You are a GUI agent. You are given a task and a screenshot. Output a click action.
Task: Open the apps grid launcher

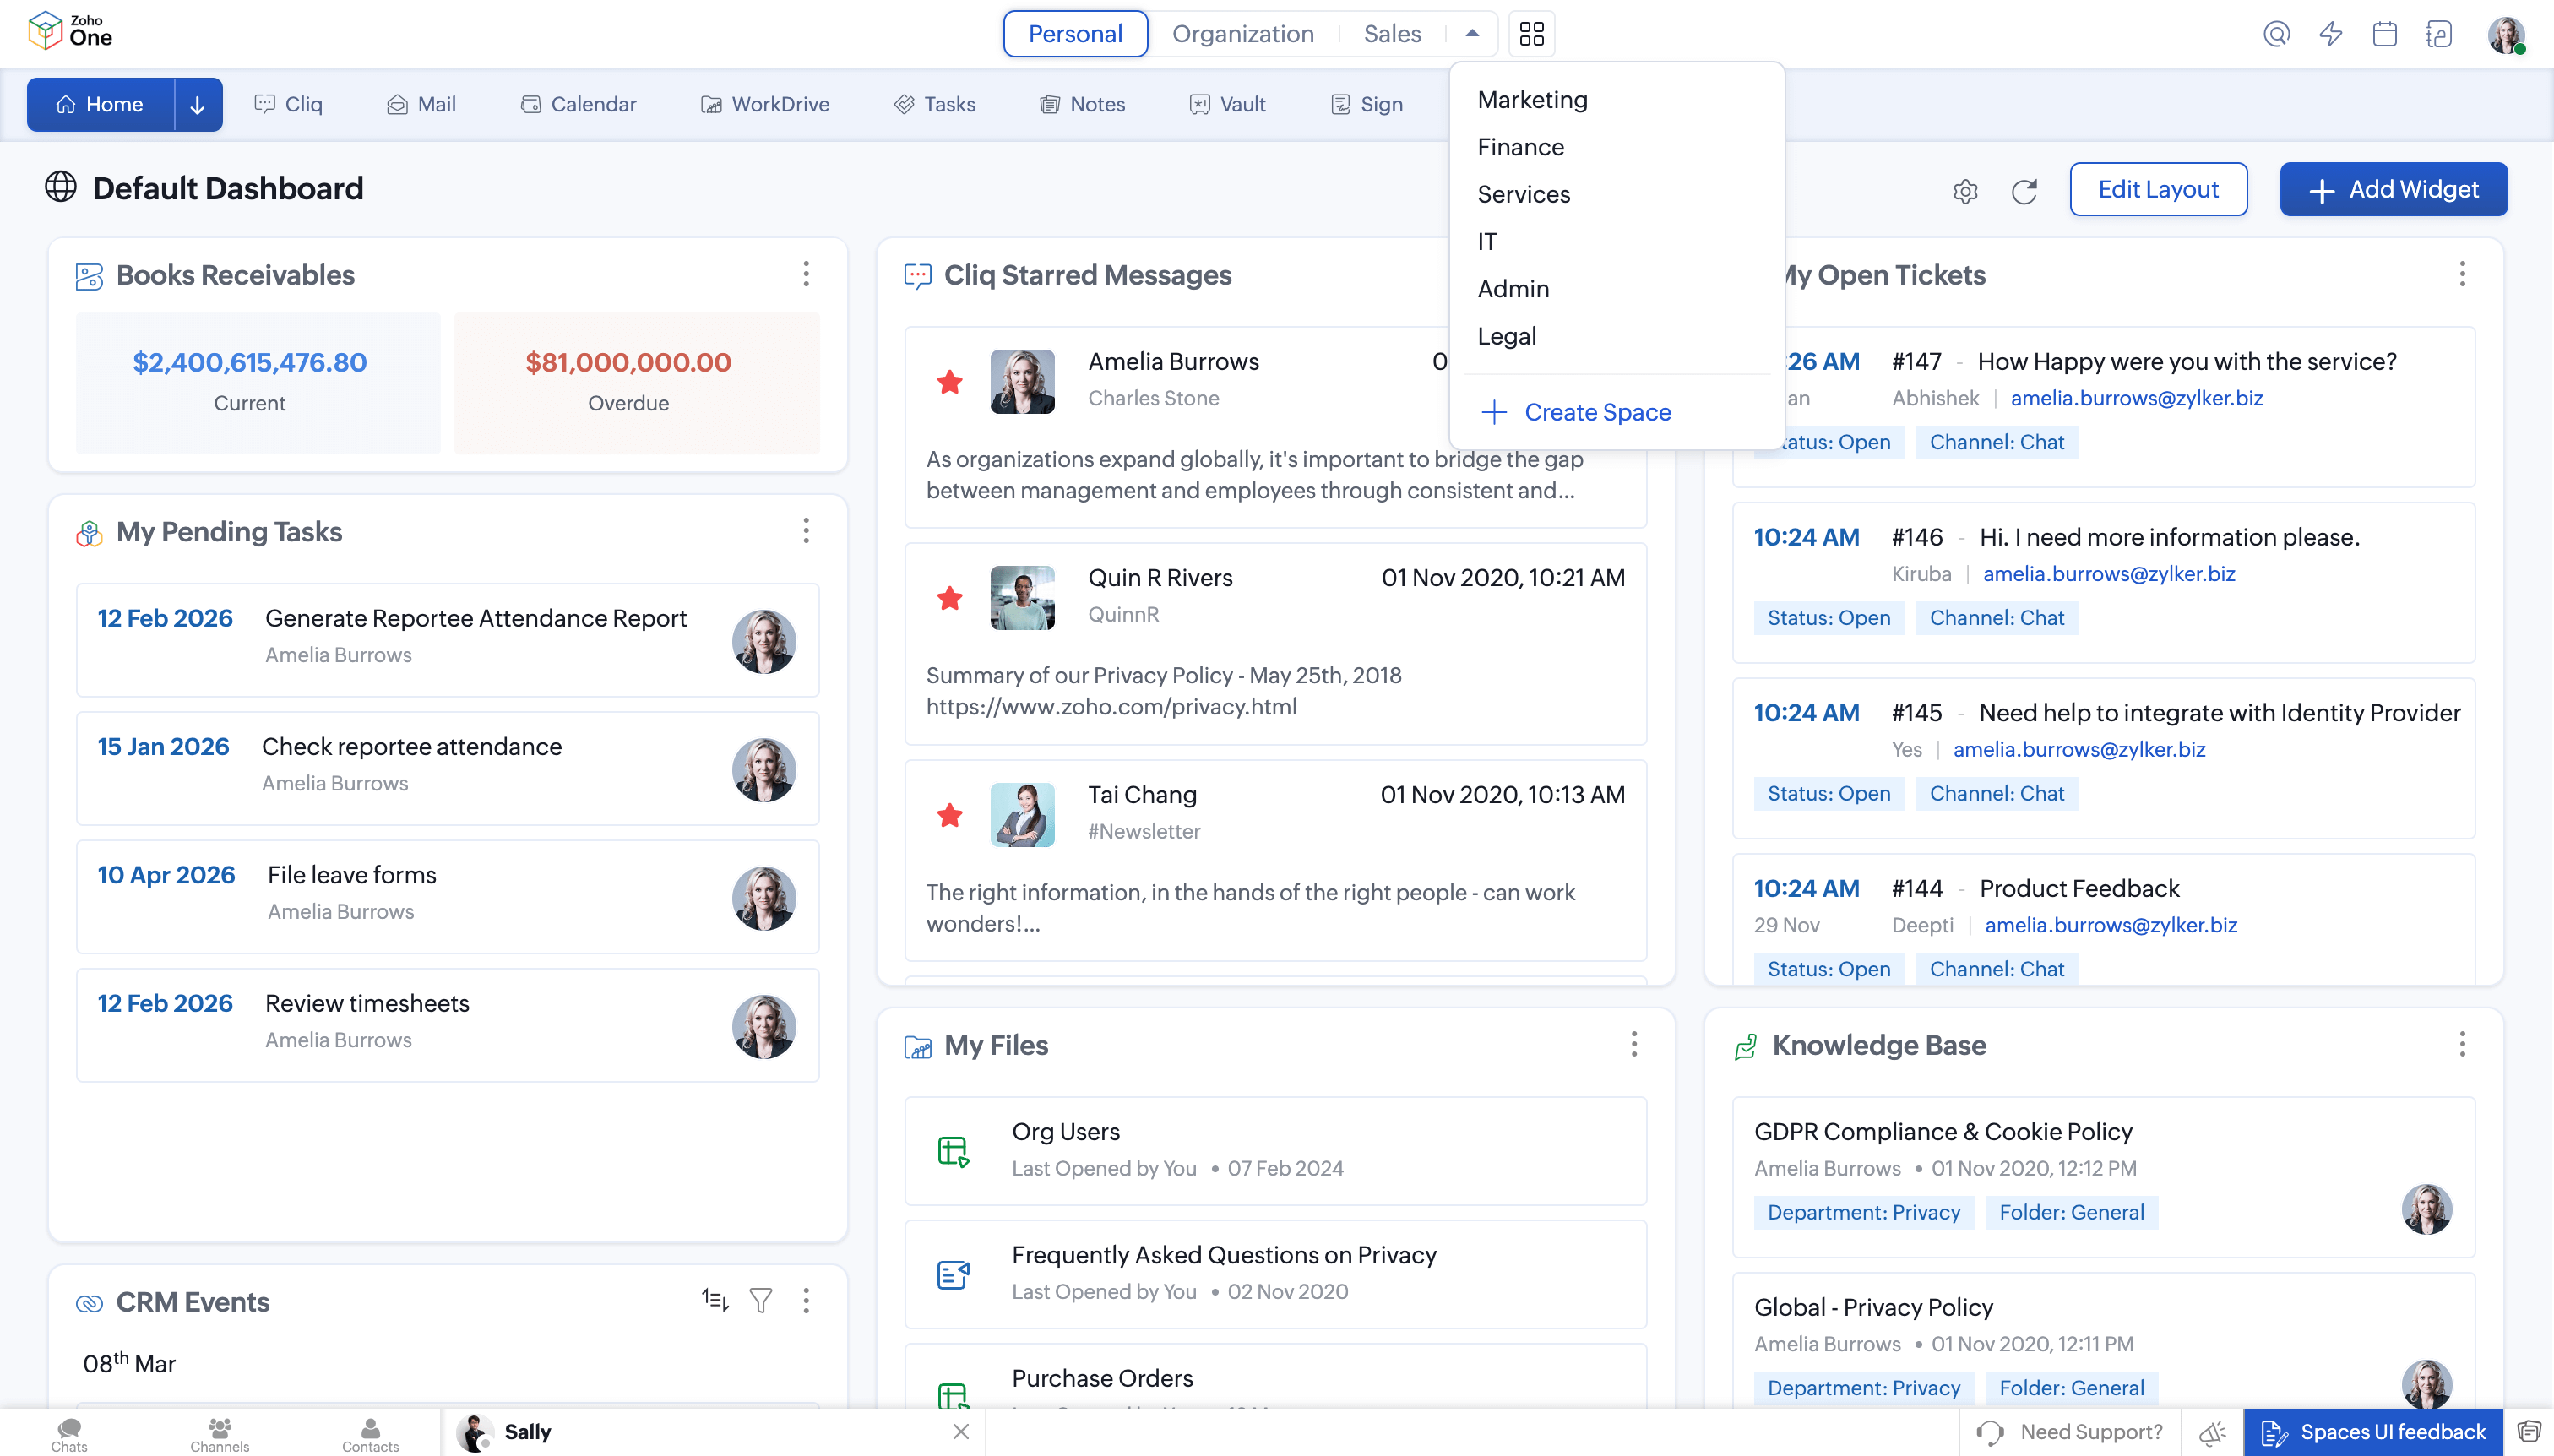coord(1531,33)
